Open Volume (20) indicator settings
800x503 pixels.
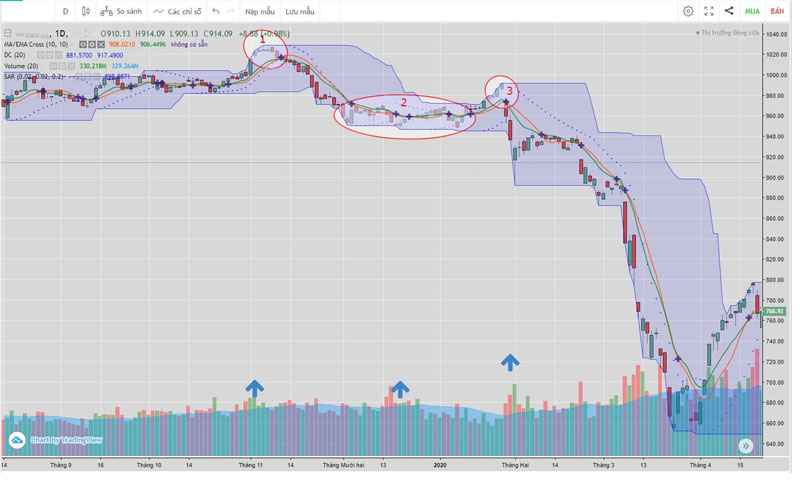[x=62, y=66]
